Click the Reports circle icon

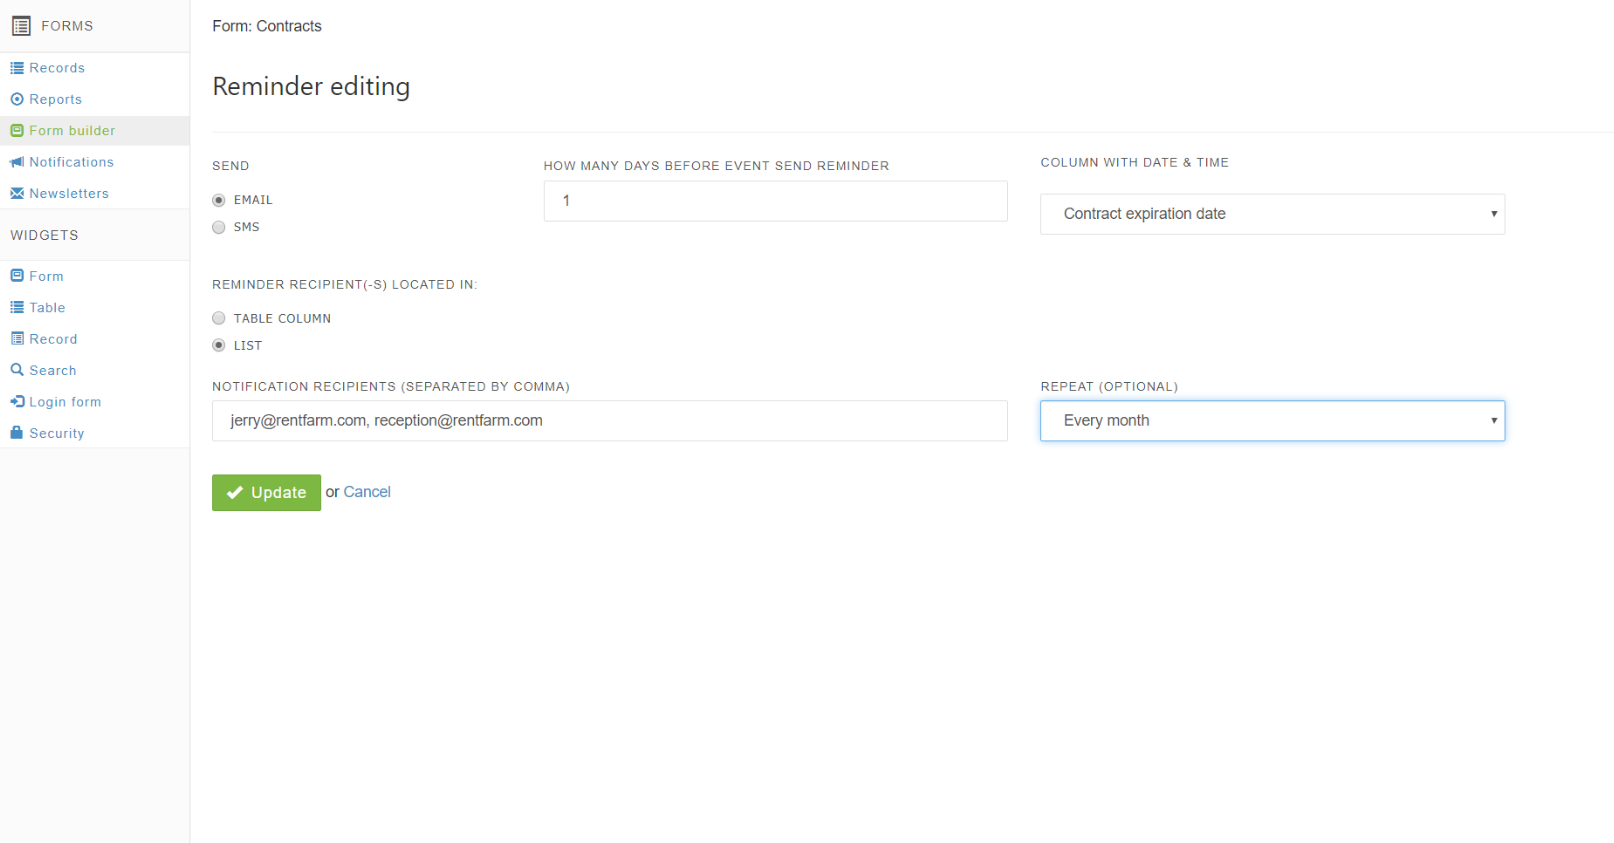[17, 99]
